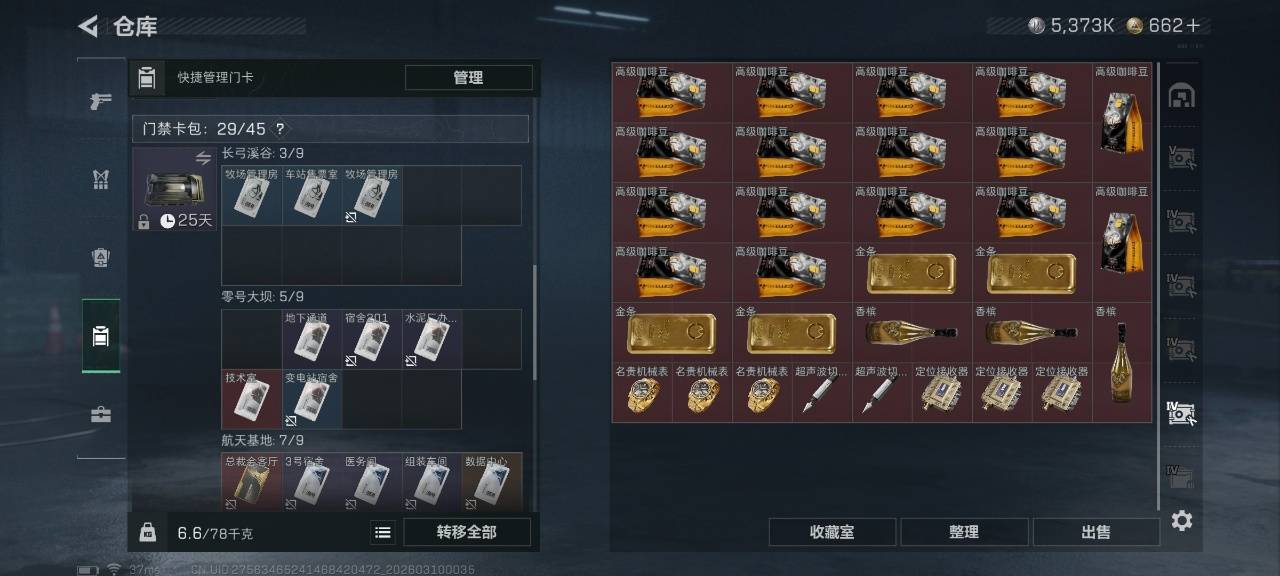This screenshot has width=1280, height=576.
Task: Click the 管理 button
Action: point(468,78)
